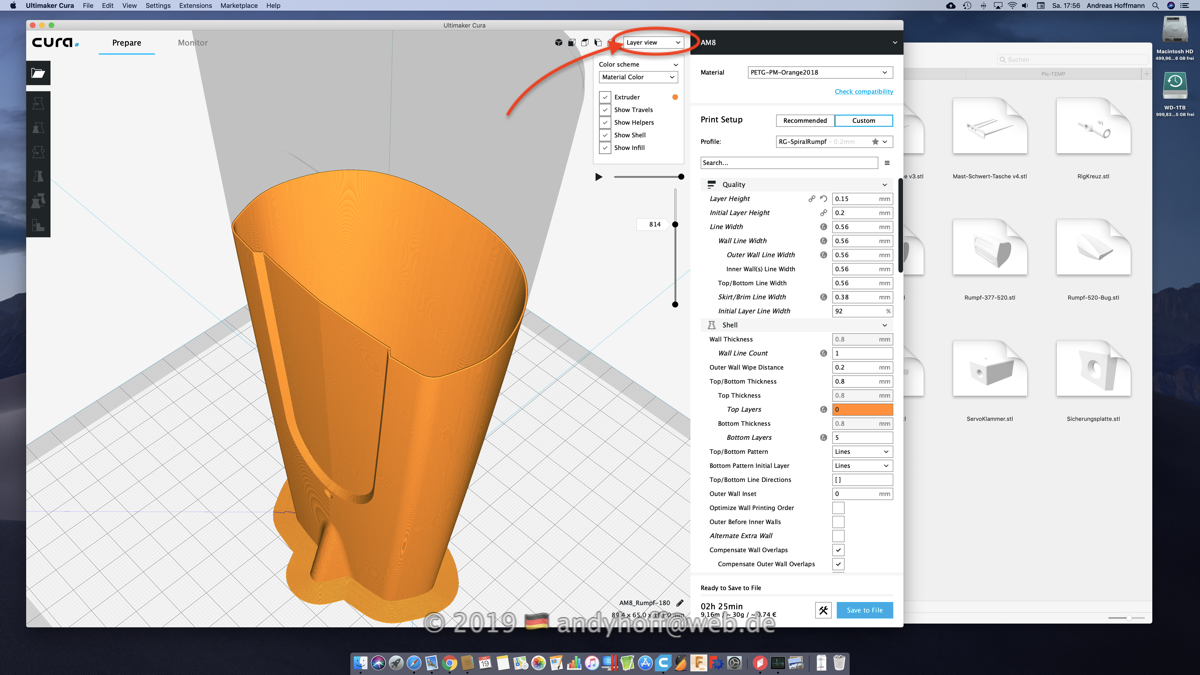This screenshot has width=1200, height=675.
Task: Select the Mirror tool in the sidebar
Action: point(38,177)
